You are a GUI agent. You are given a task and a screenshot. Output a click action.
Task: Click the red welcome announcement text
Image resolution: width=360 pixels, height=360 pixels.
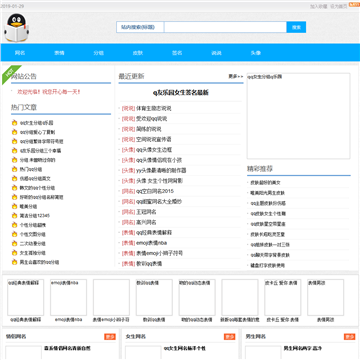point(49,92)
